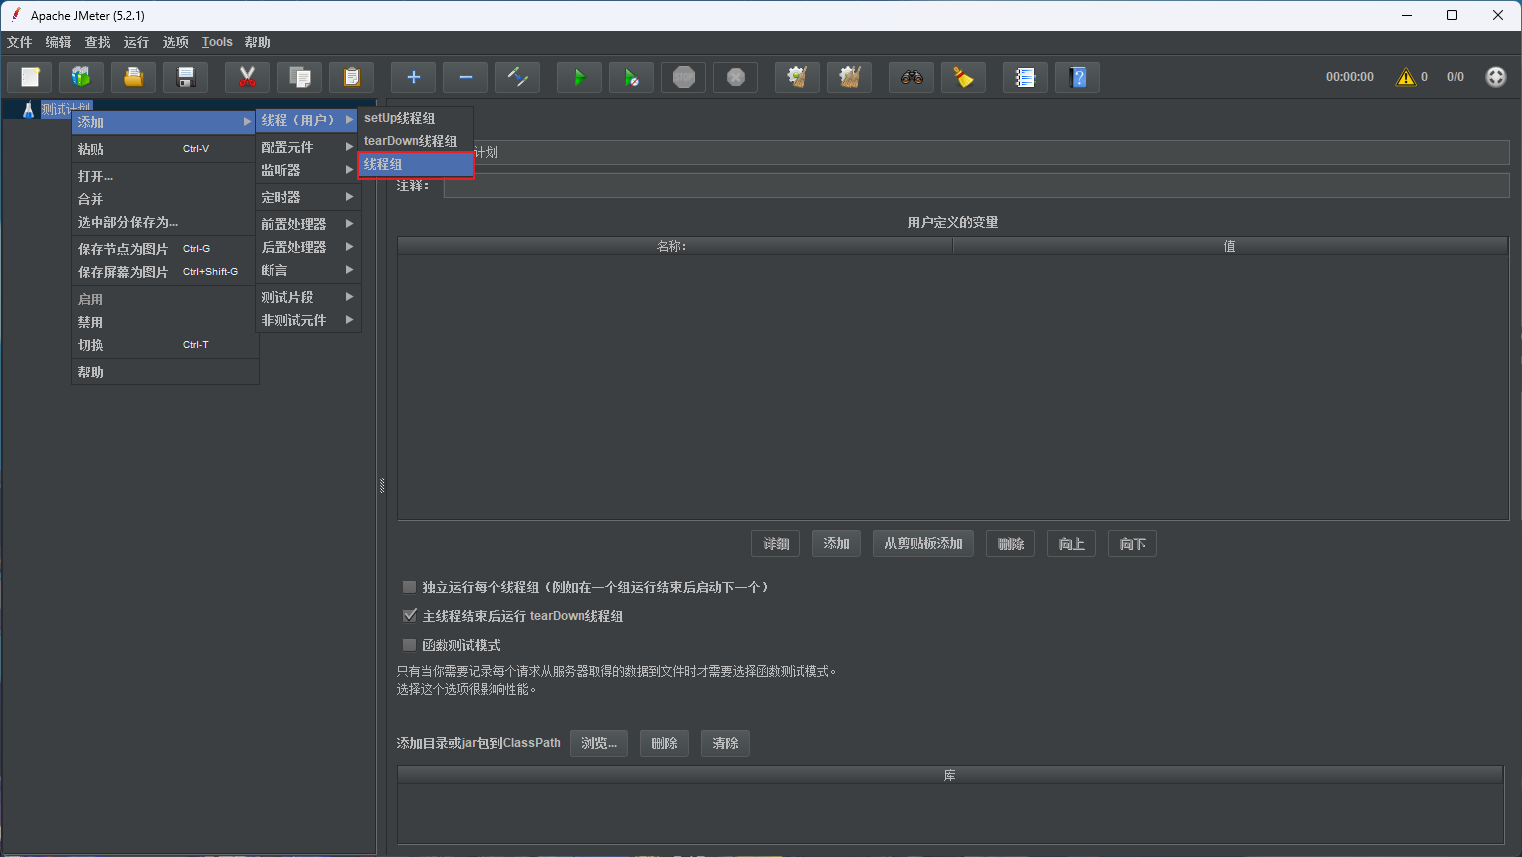This screenshot has height=857, width=1522.
Task: Click Start no pauses icon
Action: [x=632, y=77]
